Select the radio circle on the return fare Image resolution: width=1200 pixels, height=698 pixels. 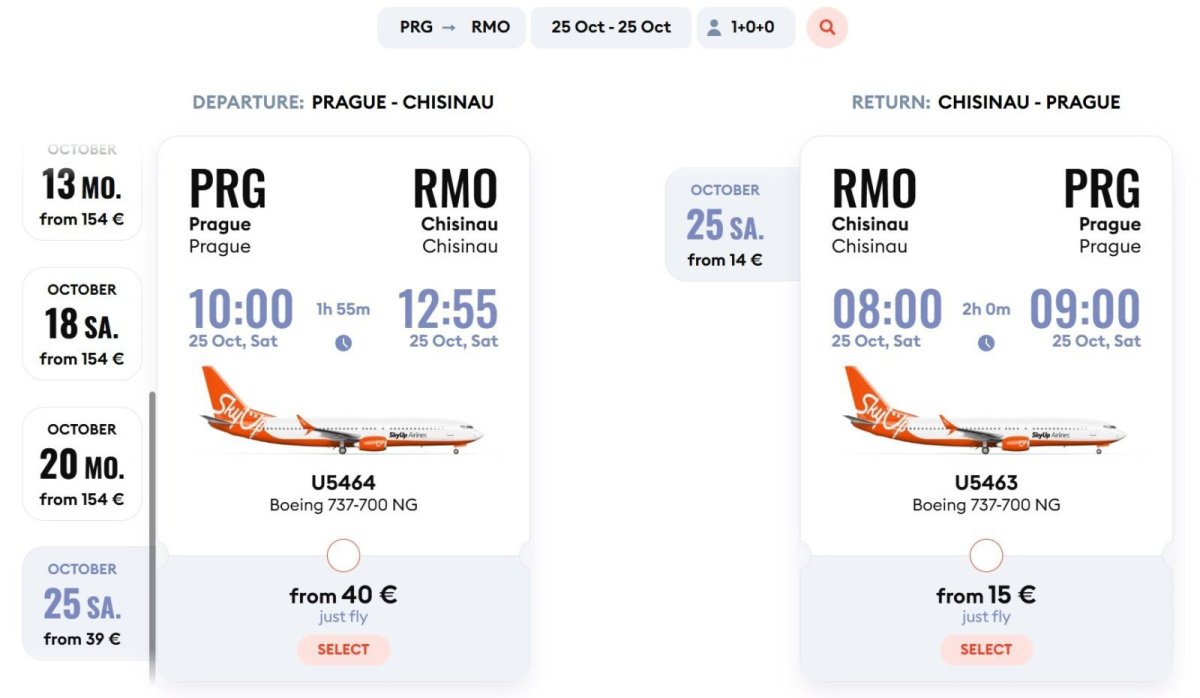pyautogui.click(x=986, y=555)
